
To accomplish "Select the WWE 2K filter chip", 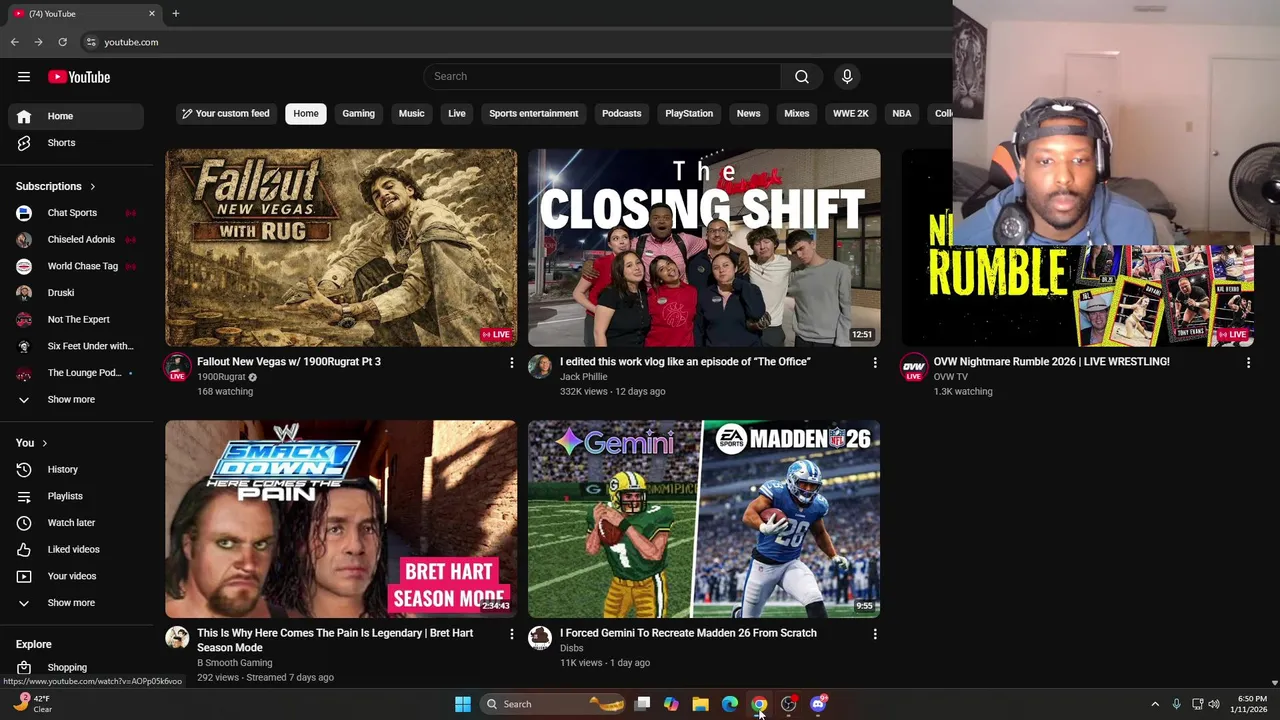I will [851, 113].
